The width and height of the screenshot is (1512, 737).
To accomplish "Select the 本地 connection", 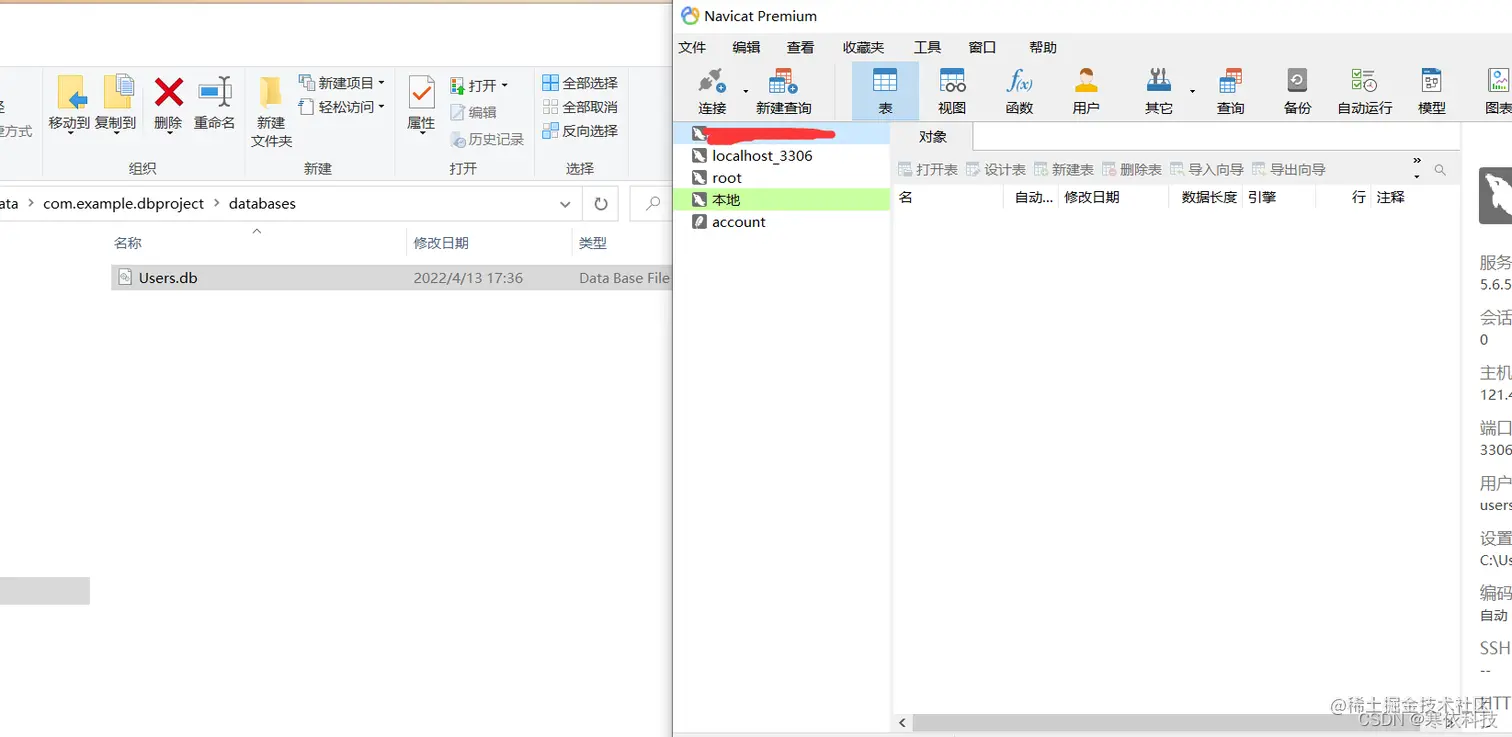I will [781, 200].
